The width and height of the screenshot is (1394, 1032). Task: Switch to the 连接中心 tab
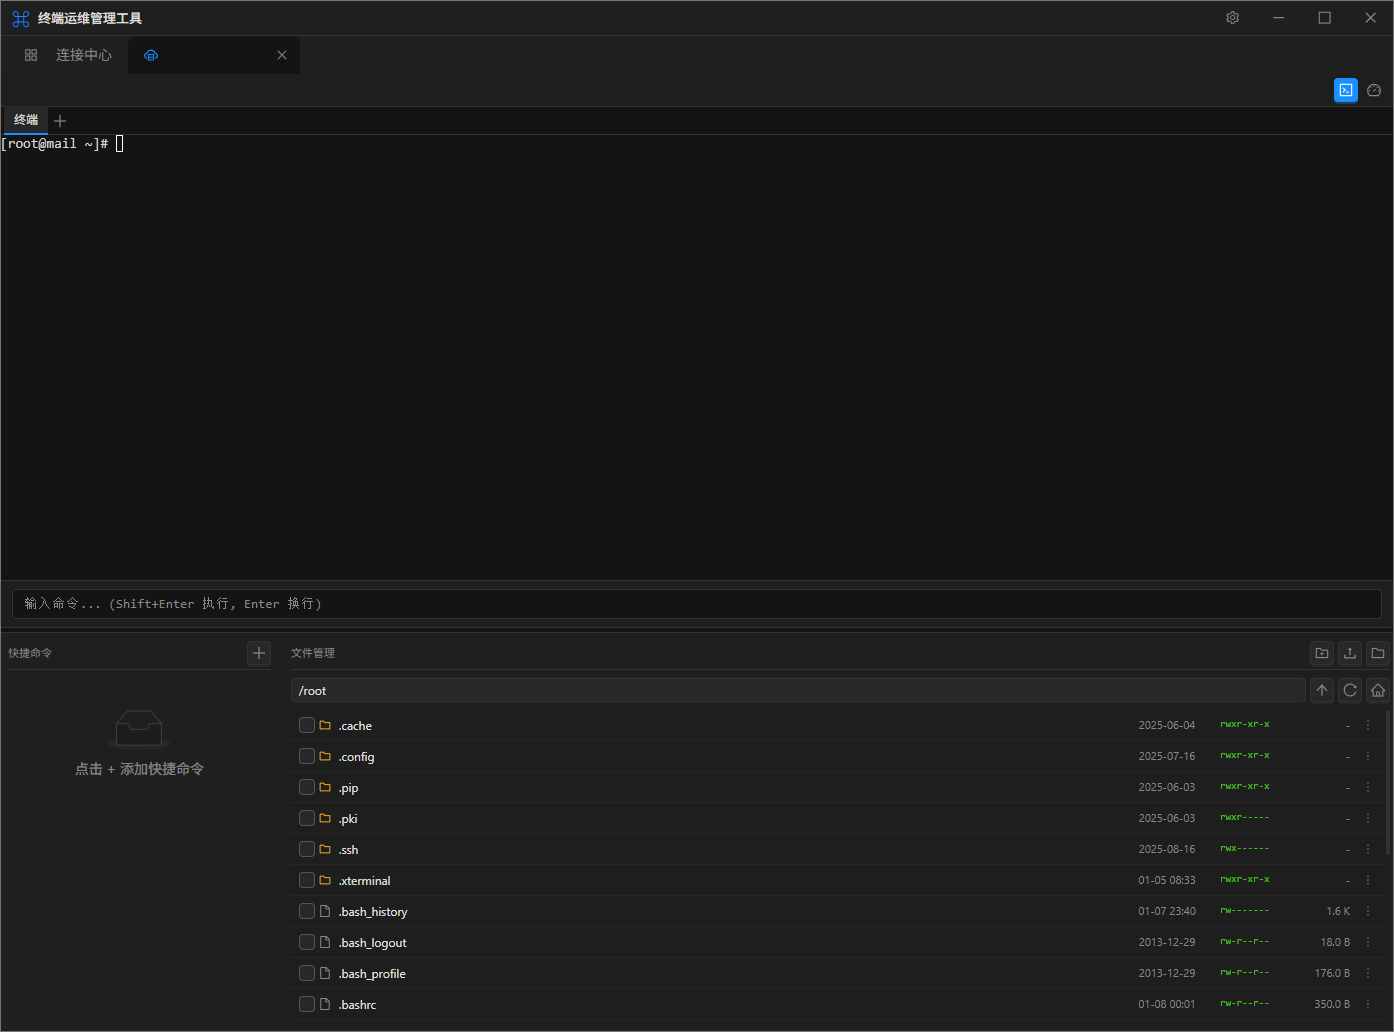[x=69, y=55]
